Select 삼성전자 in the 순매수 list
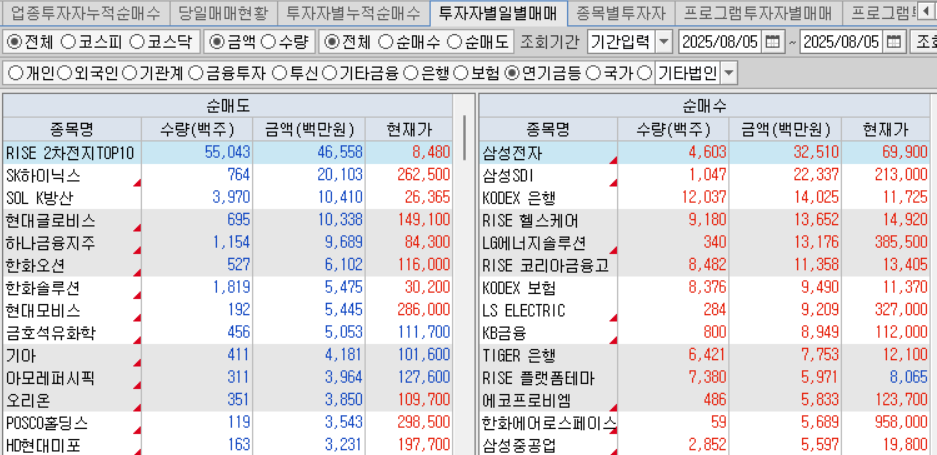Viewport: 937px width, 455px height. click(705, 152)
